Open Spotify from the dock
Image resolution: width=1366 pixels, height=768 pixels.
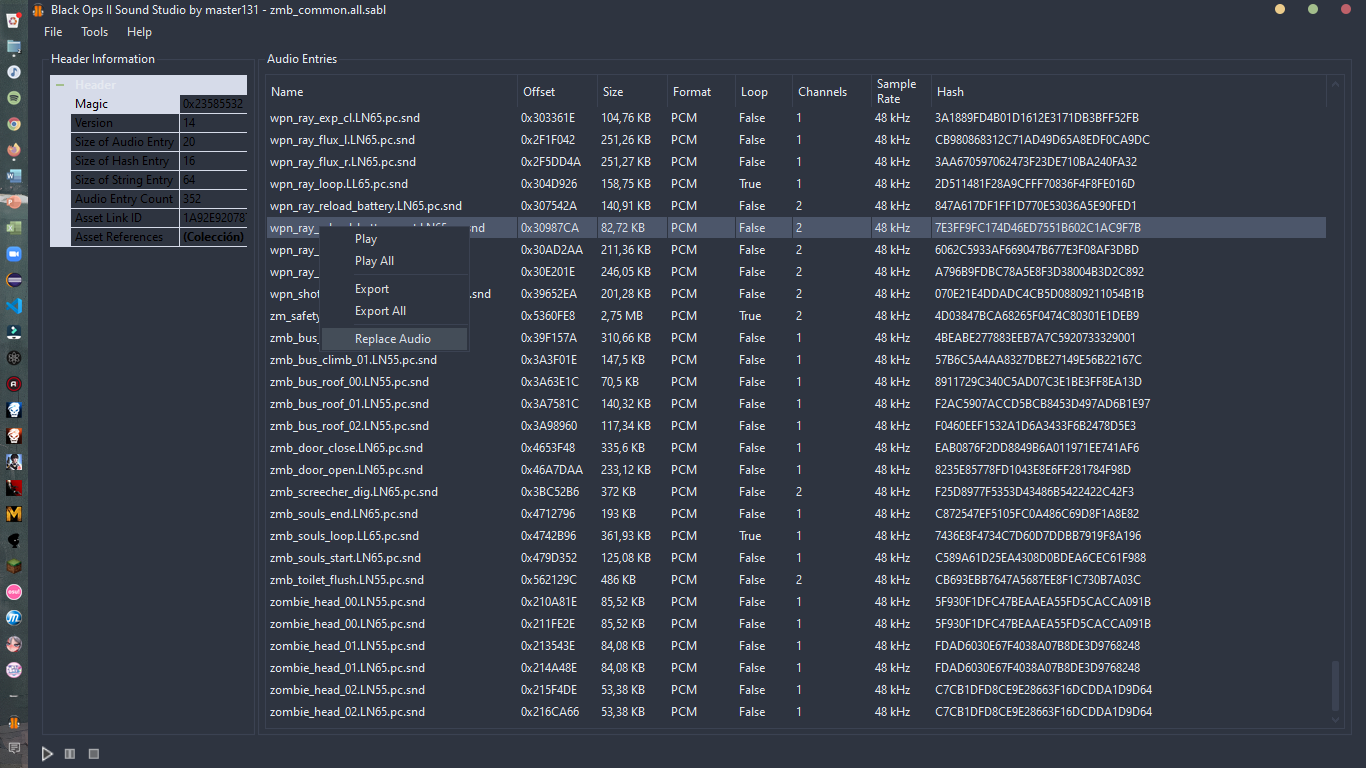click(x=14, y=98)
